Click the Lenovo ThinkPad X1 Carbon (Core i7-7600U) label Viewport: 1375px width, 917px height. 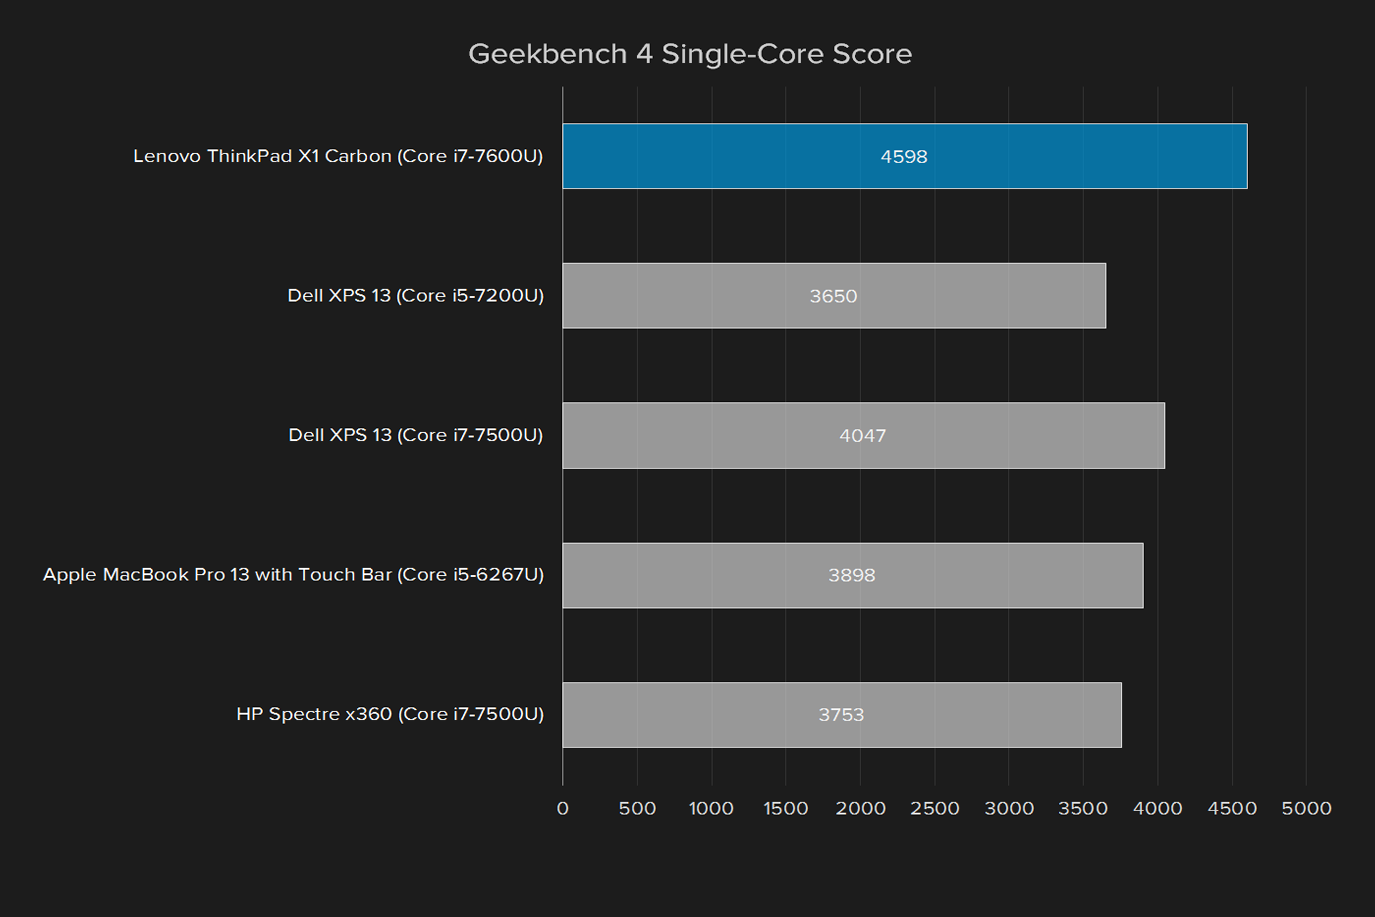(338, 156)
